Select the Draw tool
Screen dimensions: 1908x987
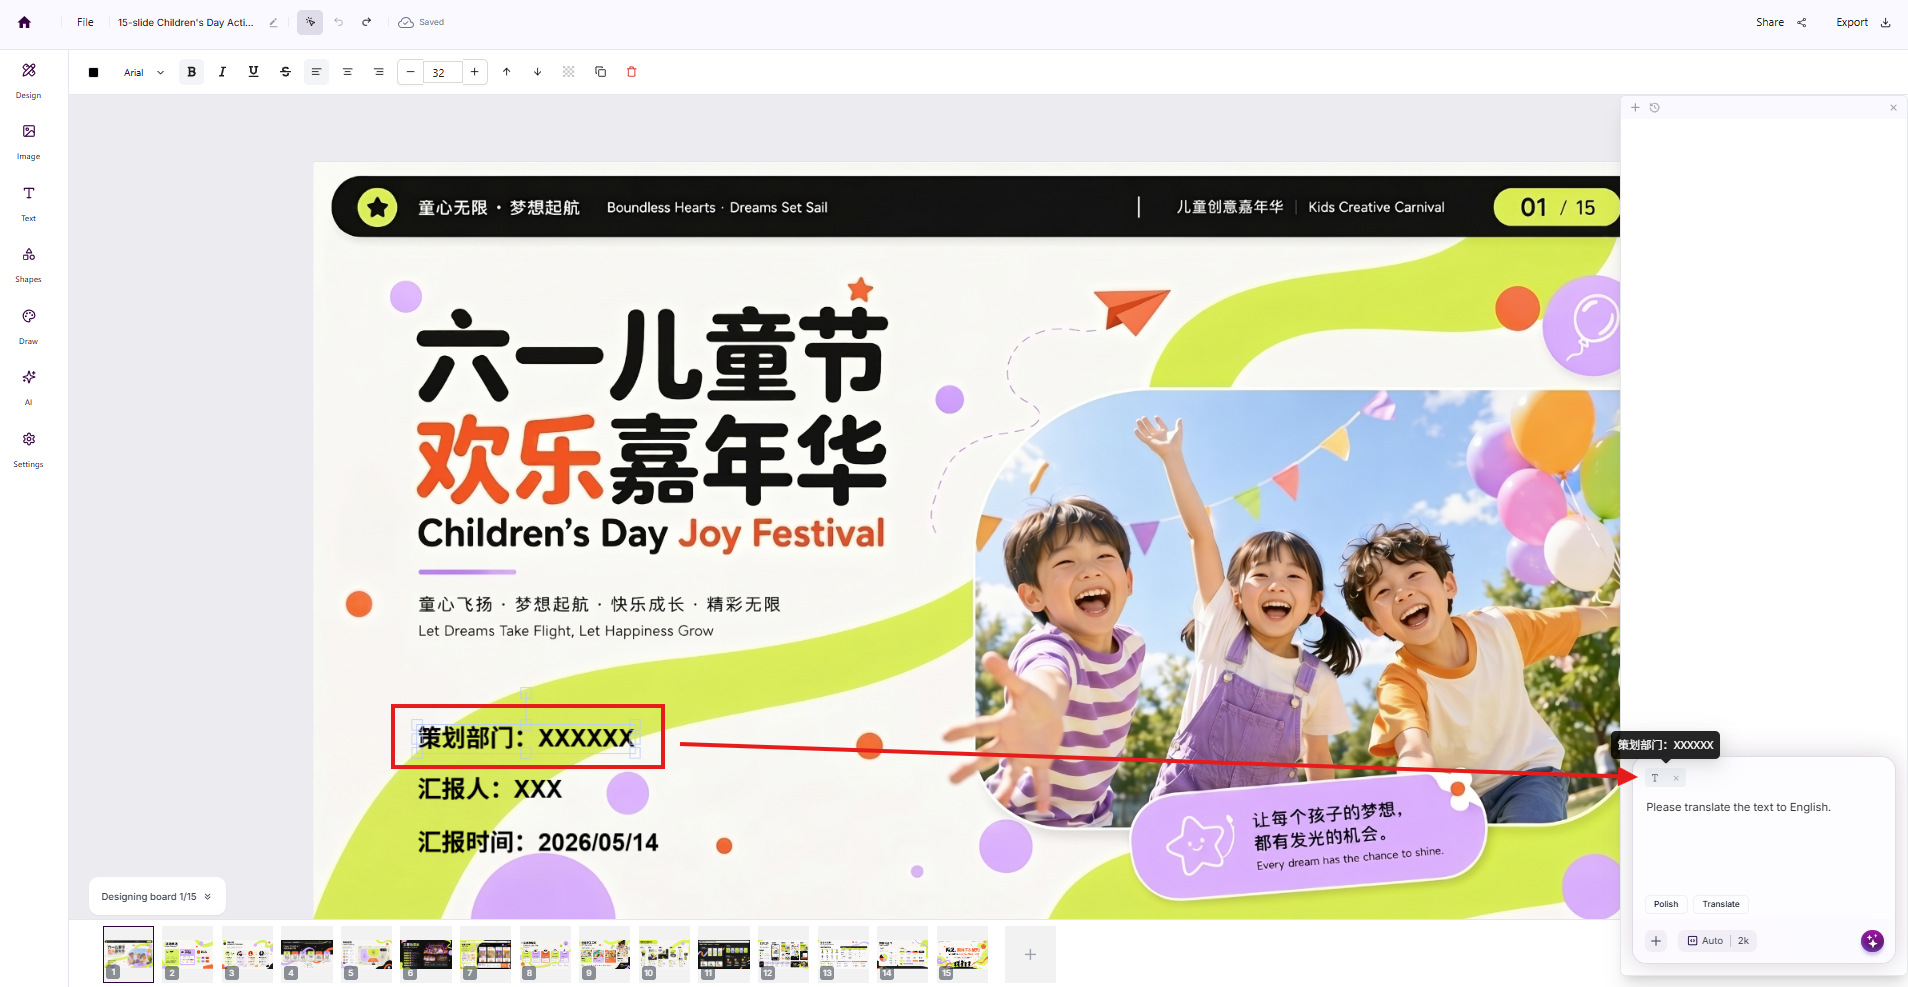tap(28, 326)
